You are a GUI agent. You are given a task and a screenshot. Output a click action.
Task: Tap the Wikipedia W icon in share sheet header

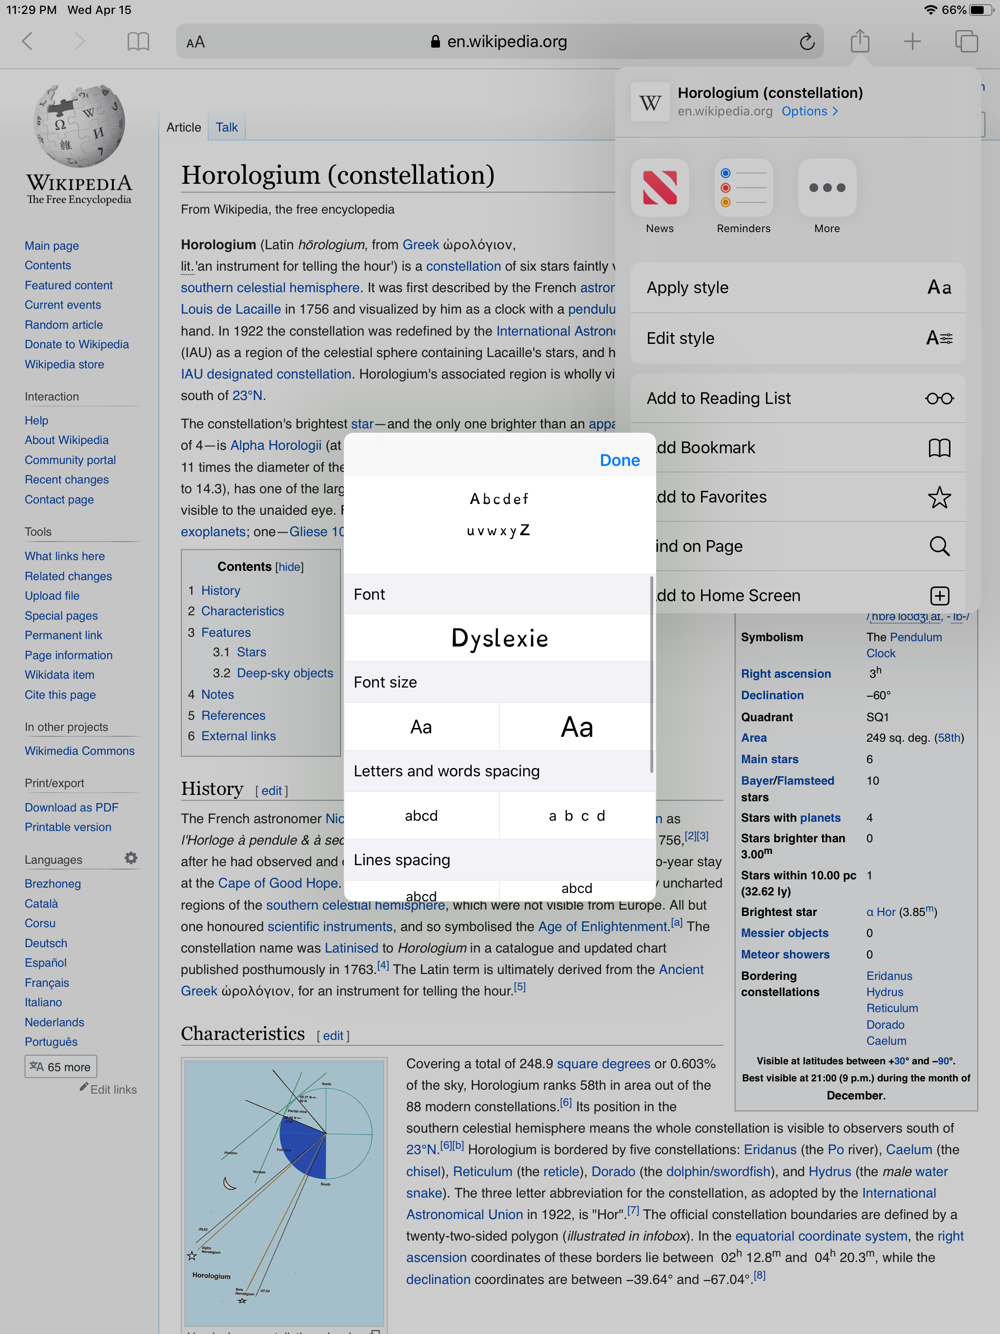650,102
